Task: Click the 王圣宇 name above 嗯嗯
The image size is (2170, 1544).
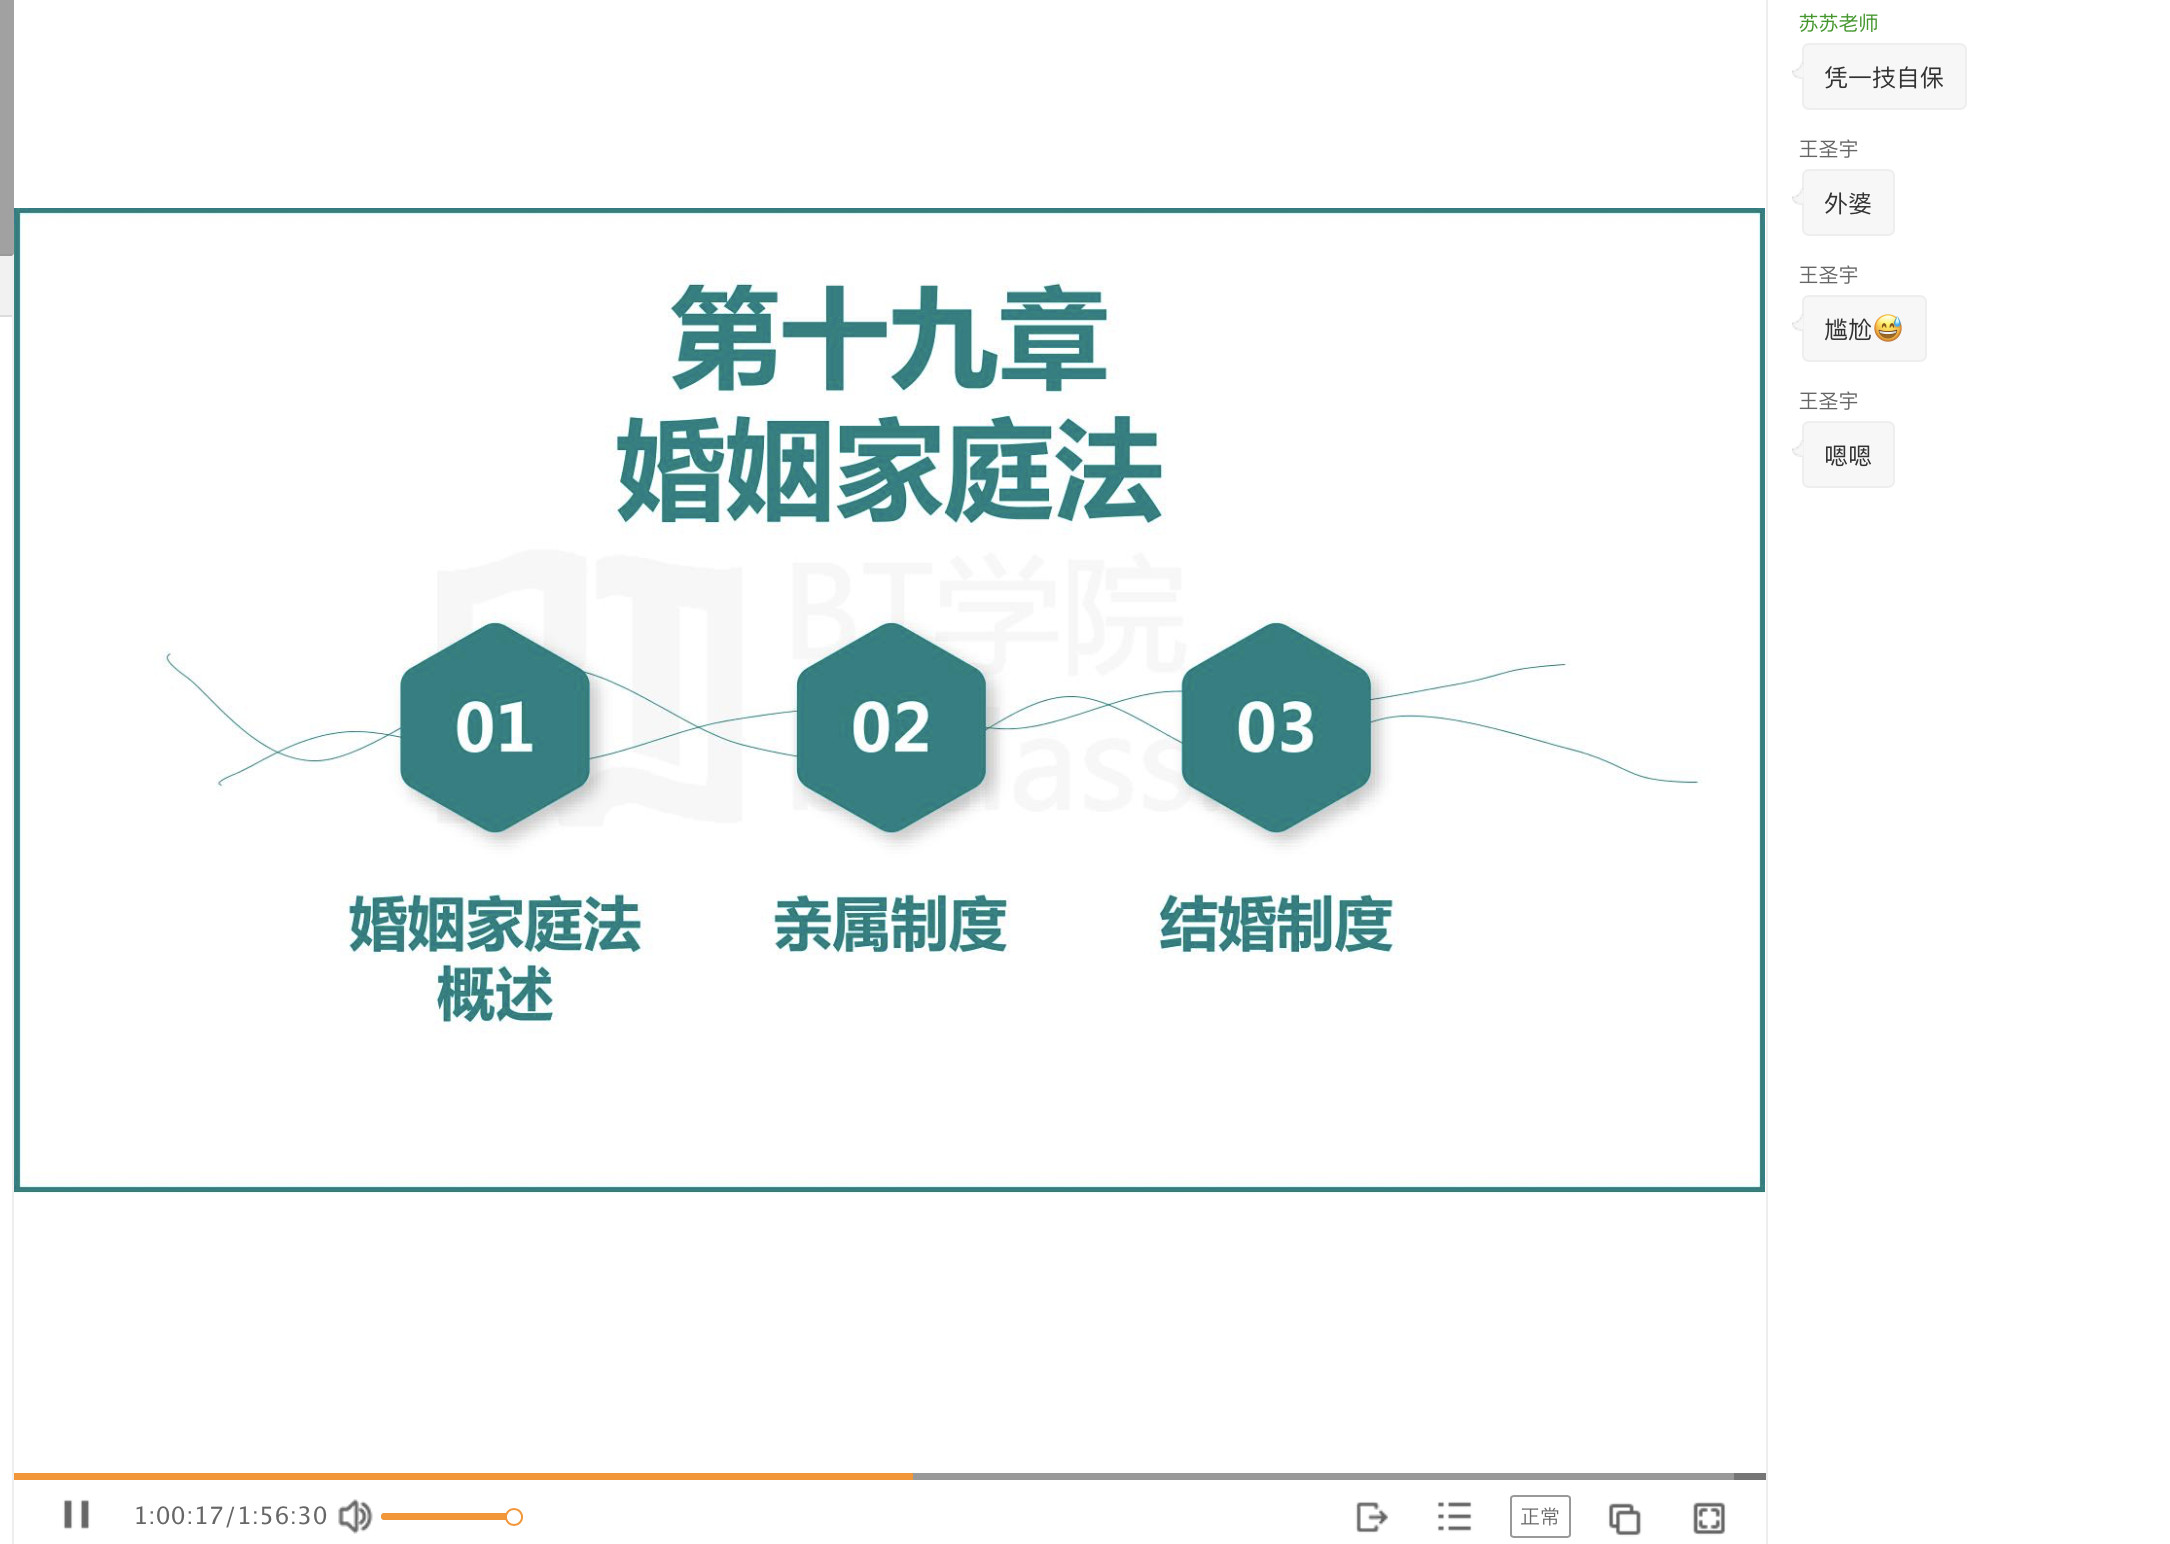Action: 1828,400
